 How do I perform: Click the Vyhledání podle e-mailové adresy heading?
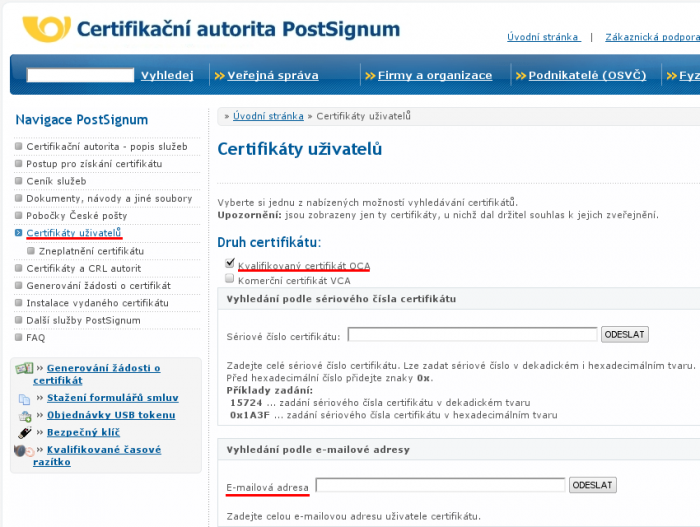pos(318,450)
